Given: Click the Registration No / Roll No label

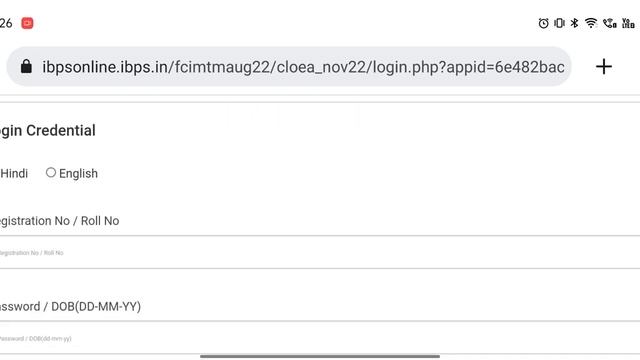Looking at the screenshot, I should pyautogui.click(x=60, y=221).
